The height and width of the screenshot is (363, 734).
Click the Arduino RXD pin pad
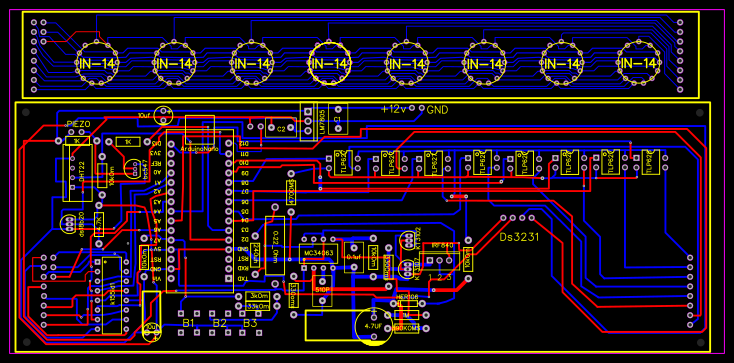pyautogui.click(x=228, y=269)
